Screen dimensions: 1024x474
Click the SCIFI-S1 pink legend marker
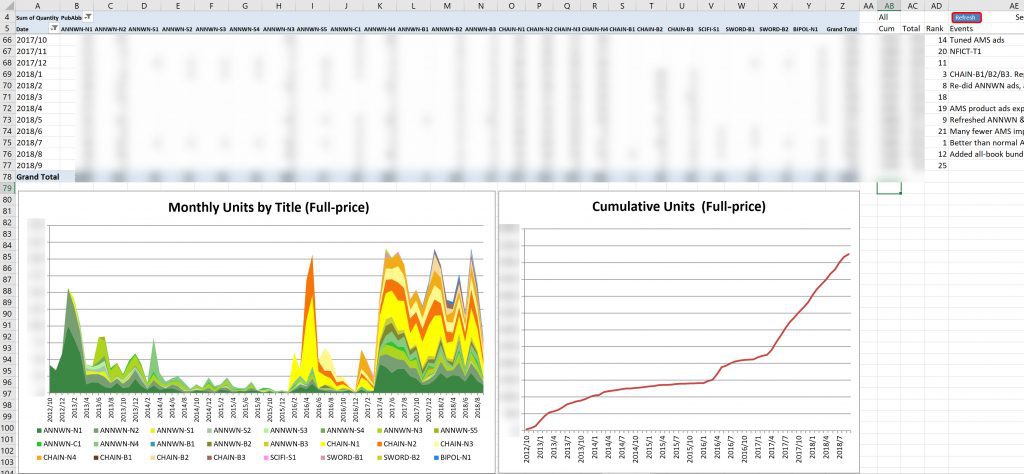tap(264, 456)
